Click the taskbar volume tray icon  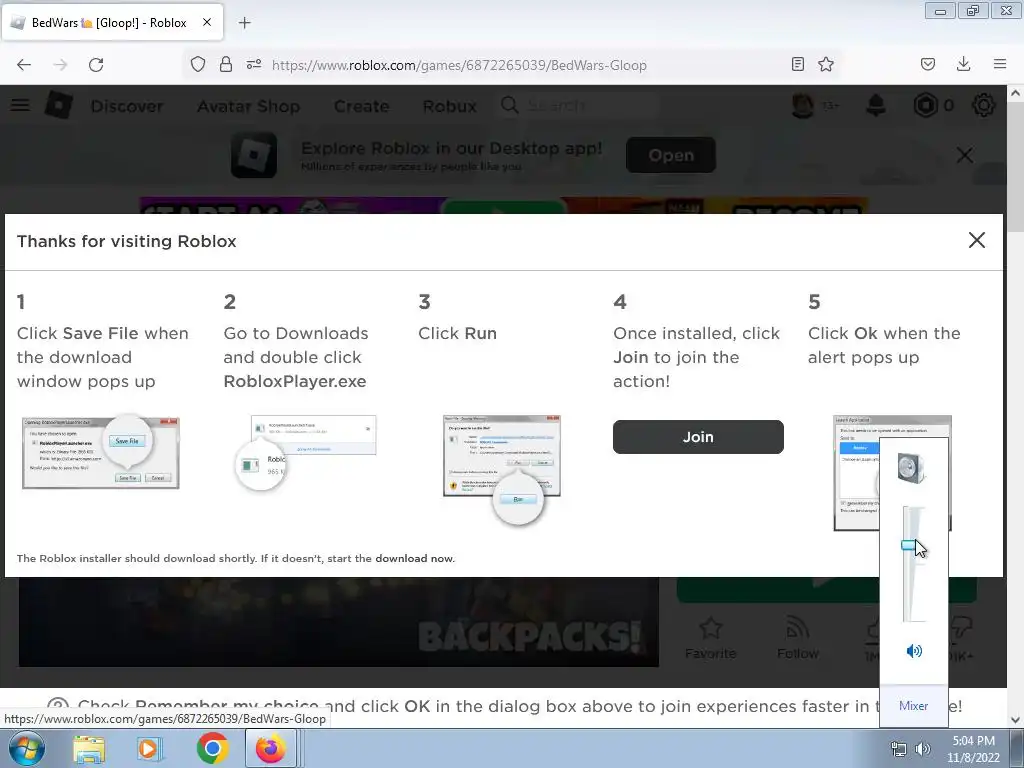[x=922, y=748]
